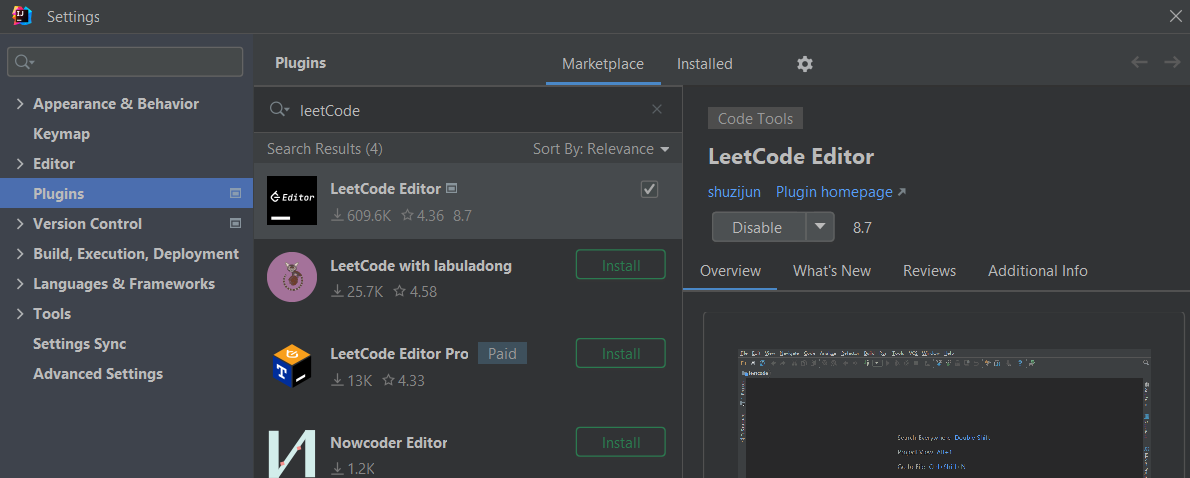1190x478 pixels.
Task: Select the LeetCode Editor search result
Action: [468, 201]
